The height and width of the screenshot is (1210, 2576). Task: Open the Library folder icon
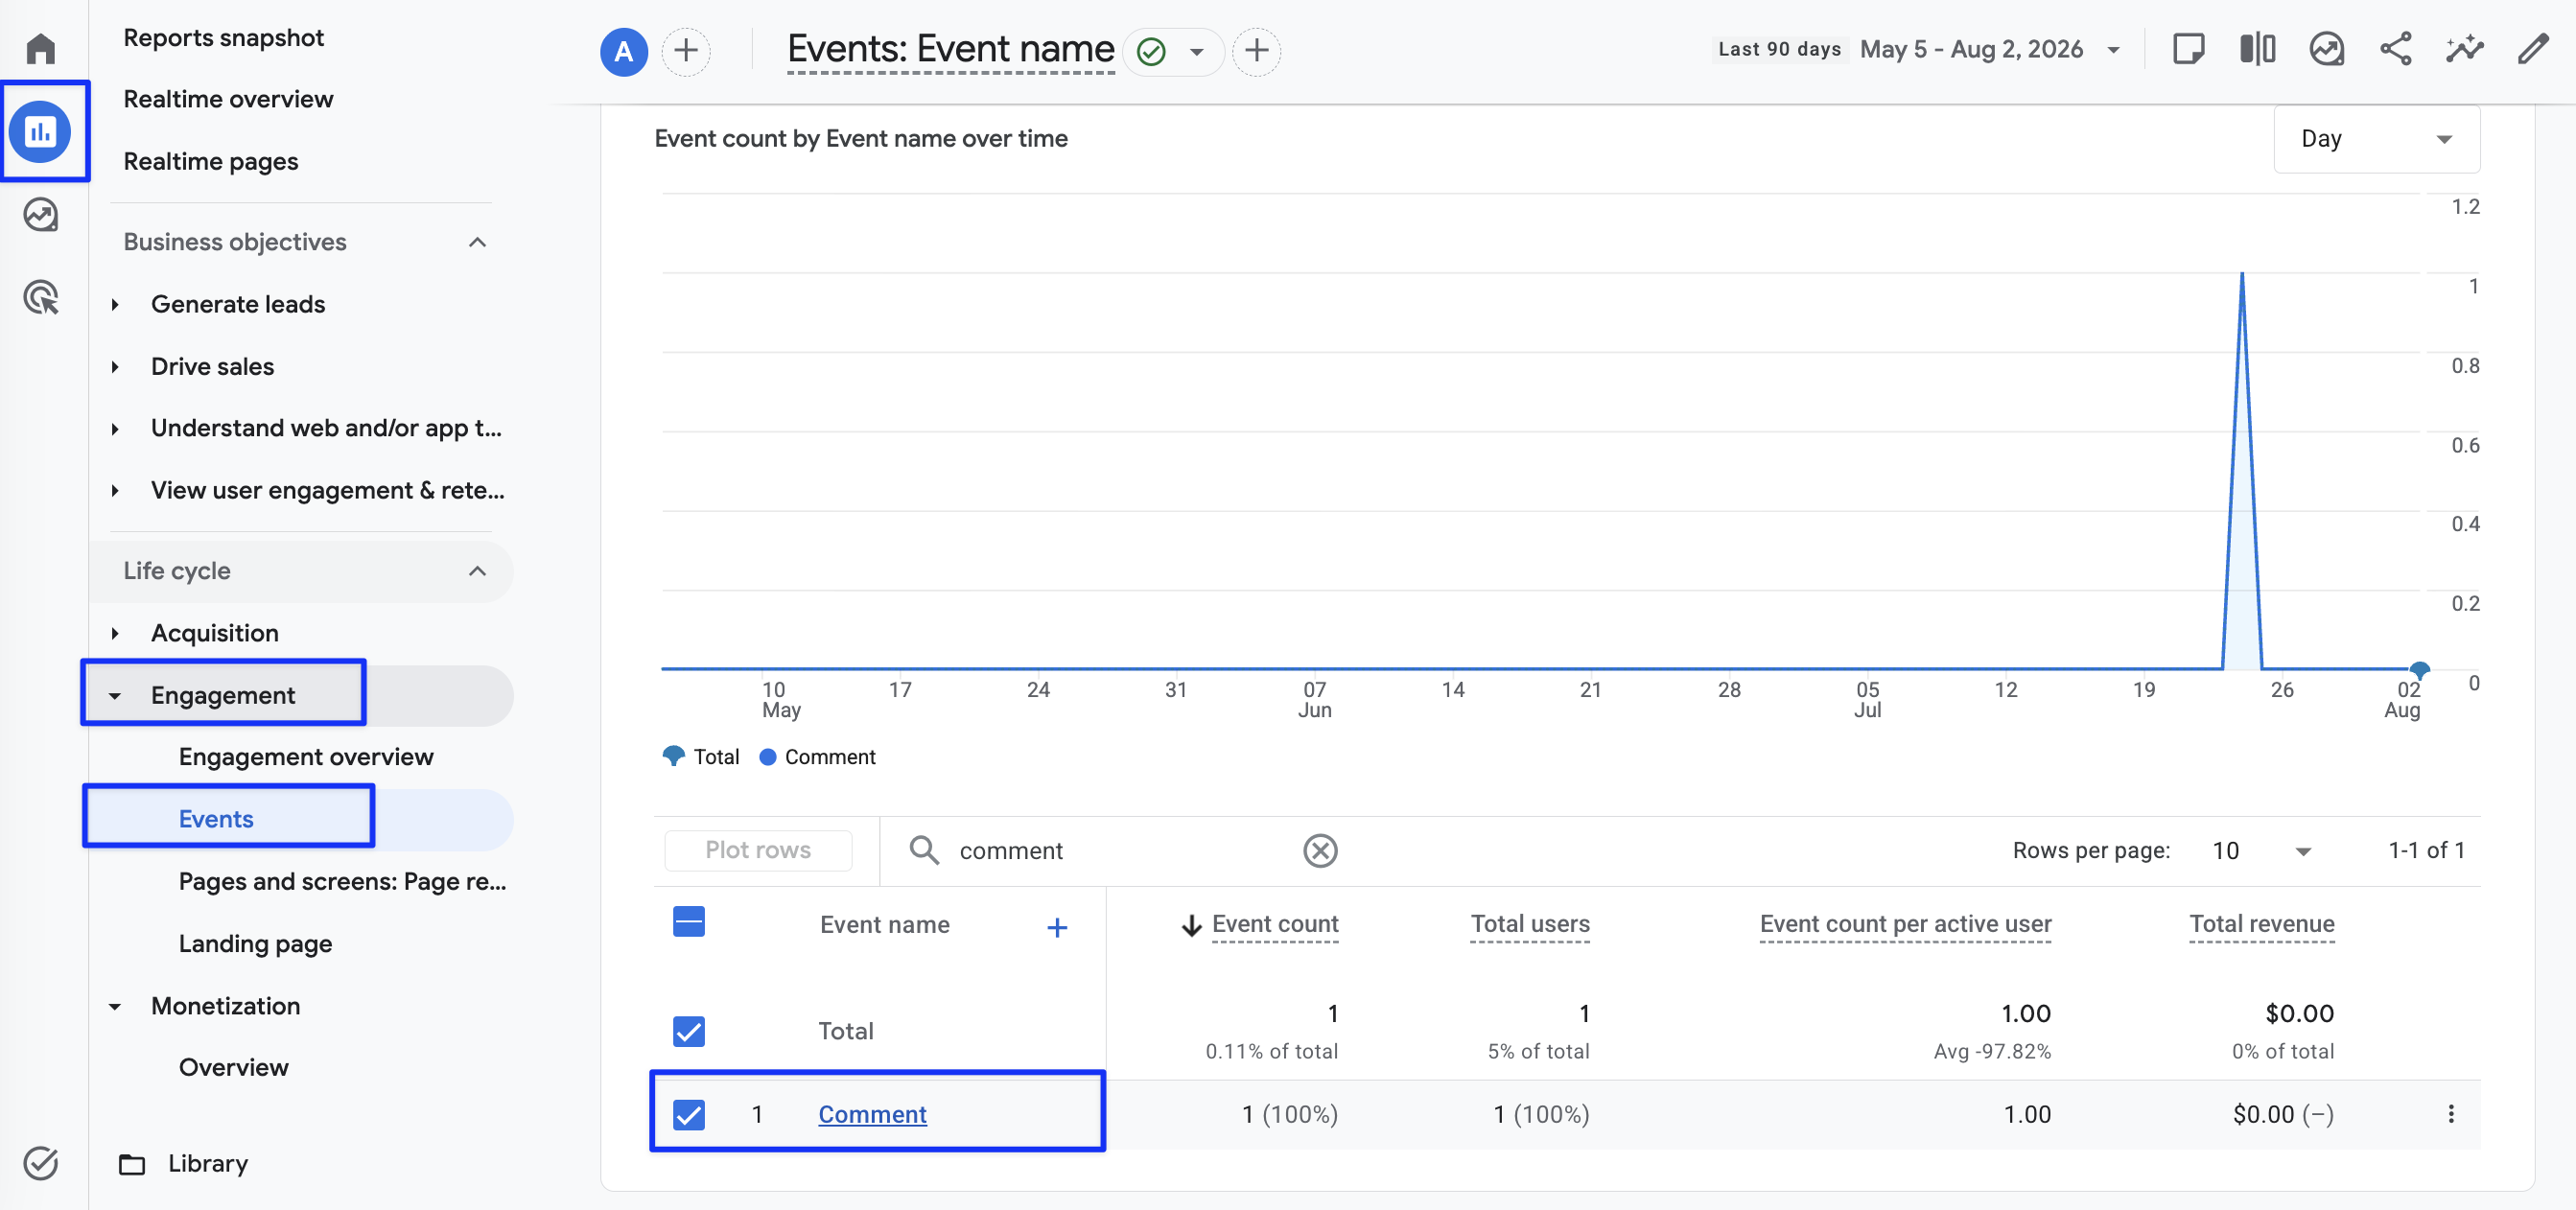(x=132, y=1164)
